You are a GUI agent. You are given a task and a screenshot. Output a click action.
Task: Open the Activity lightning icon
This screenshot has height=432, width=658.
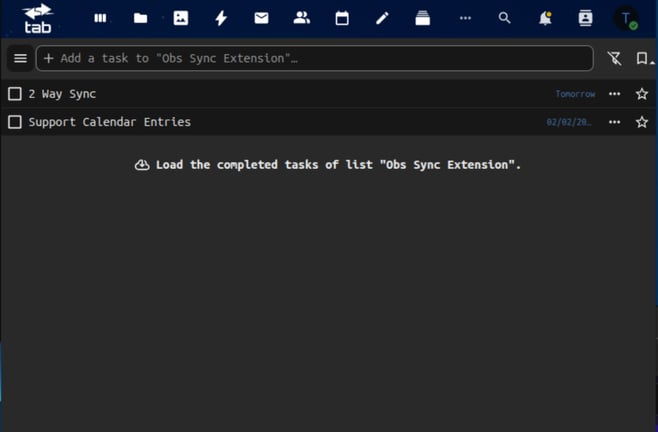click(x=221, y=18)
